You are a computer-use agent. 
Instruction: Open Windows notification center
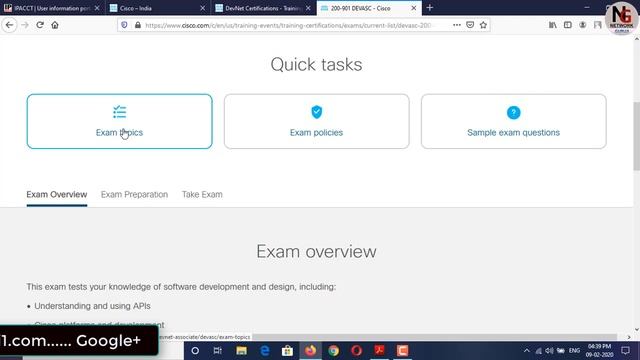pos(625,351)
